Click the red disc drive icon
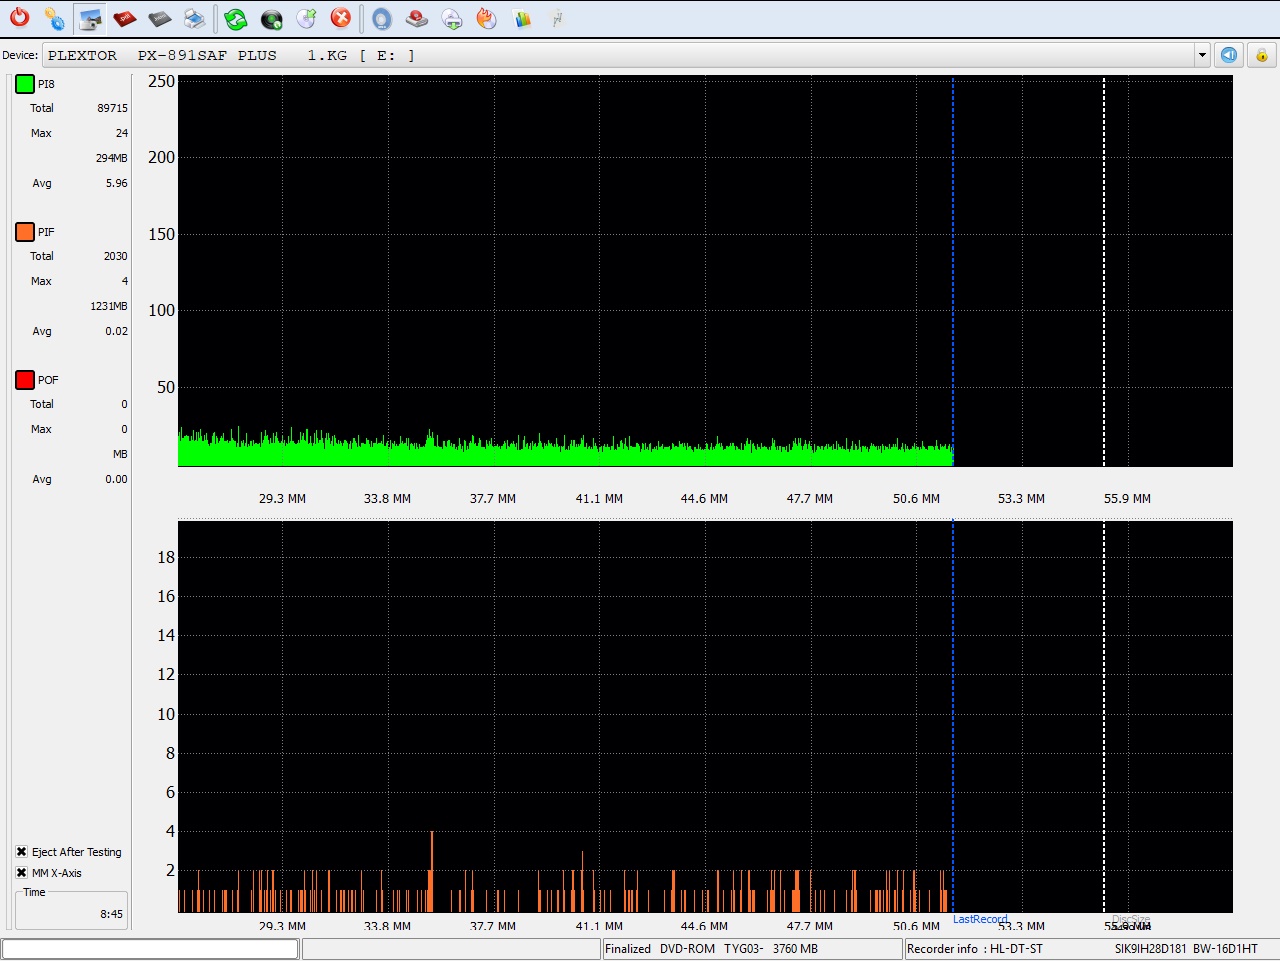1280x961 pixels. pos(417,18)
